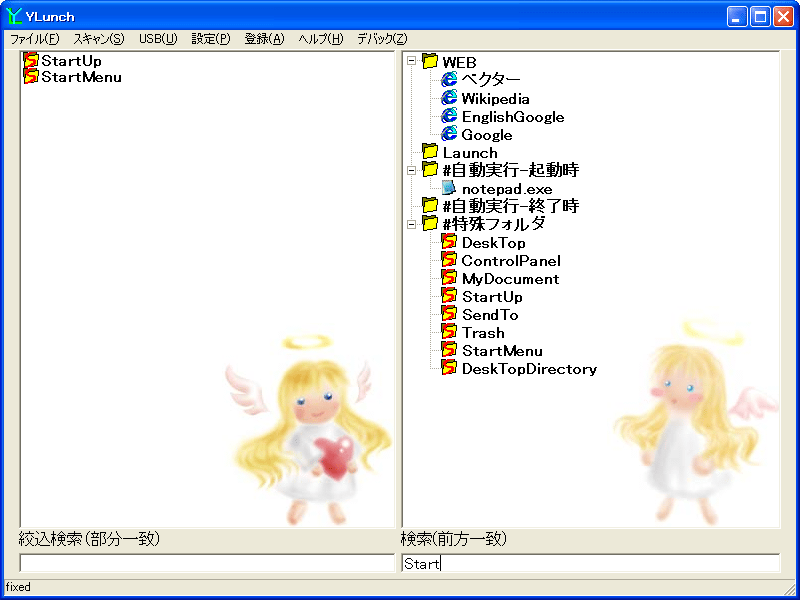This screenshot has width=800, height=600.
Task: Click the 絞込検索 filter input field
Action: (207, 563)
